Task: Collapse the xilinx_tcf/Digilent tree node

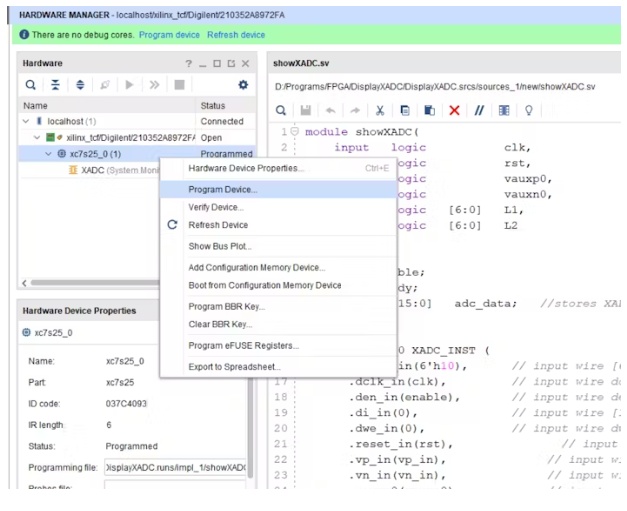Action: [38, 137]
